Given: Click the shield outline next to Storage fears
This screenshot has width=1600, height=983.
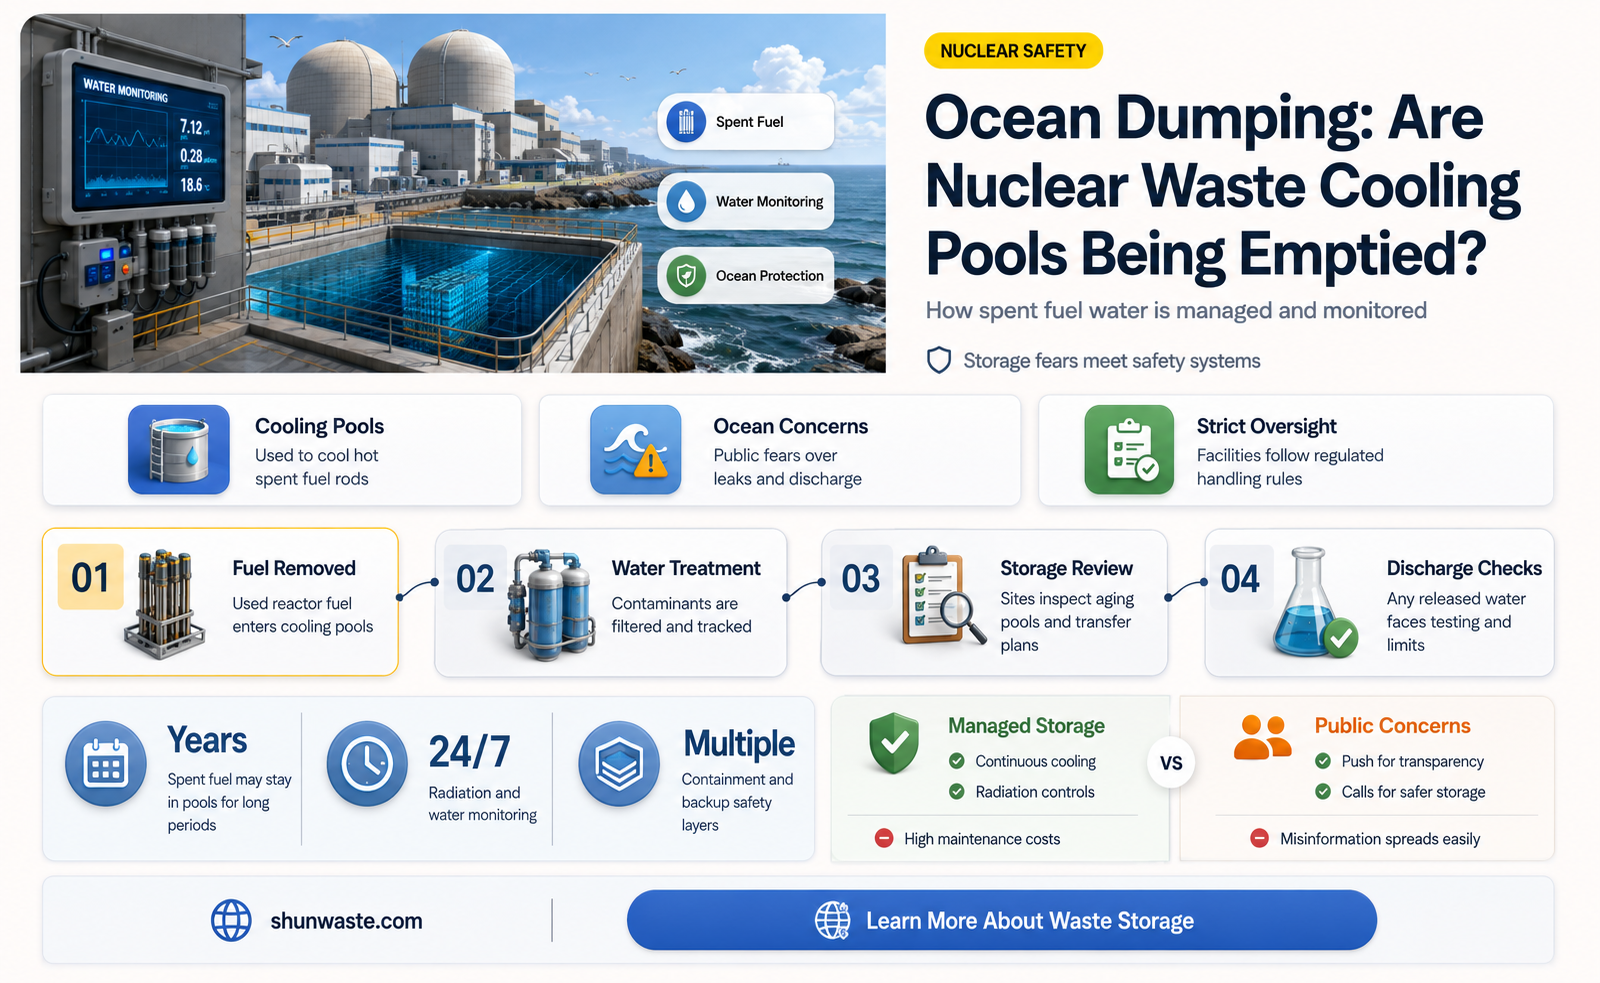Looking at the screenshot, I should point(939,360).
